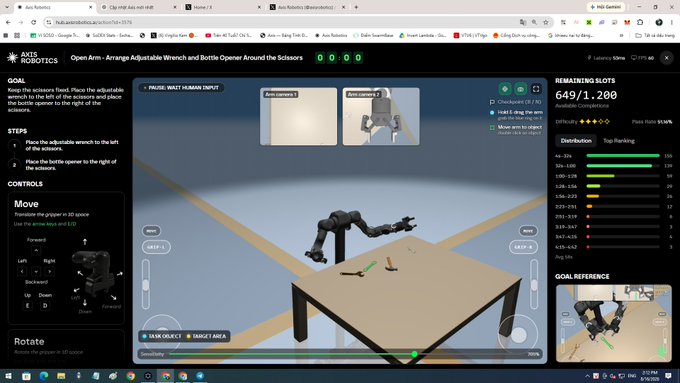This screenshot has width=680, height=383.
Task: Click the GRIP-L button
Action: click(156, 247)
